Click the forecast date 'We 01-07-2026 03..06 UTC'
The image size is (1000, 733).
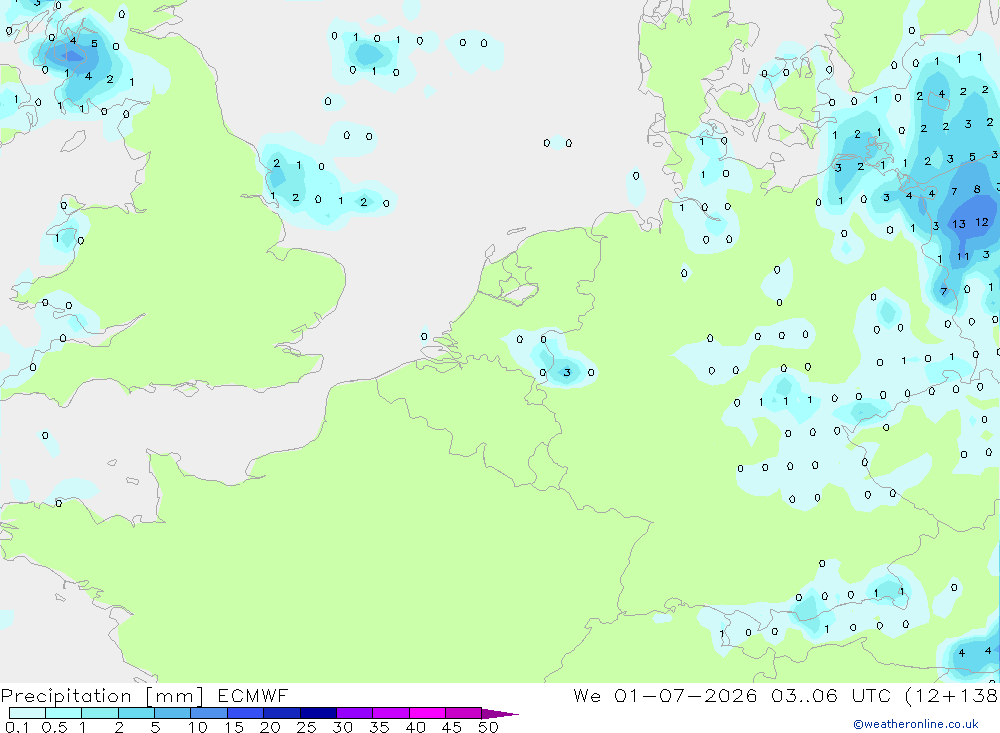click(732, 696)
